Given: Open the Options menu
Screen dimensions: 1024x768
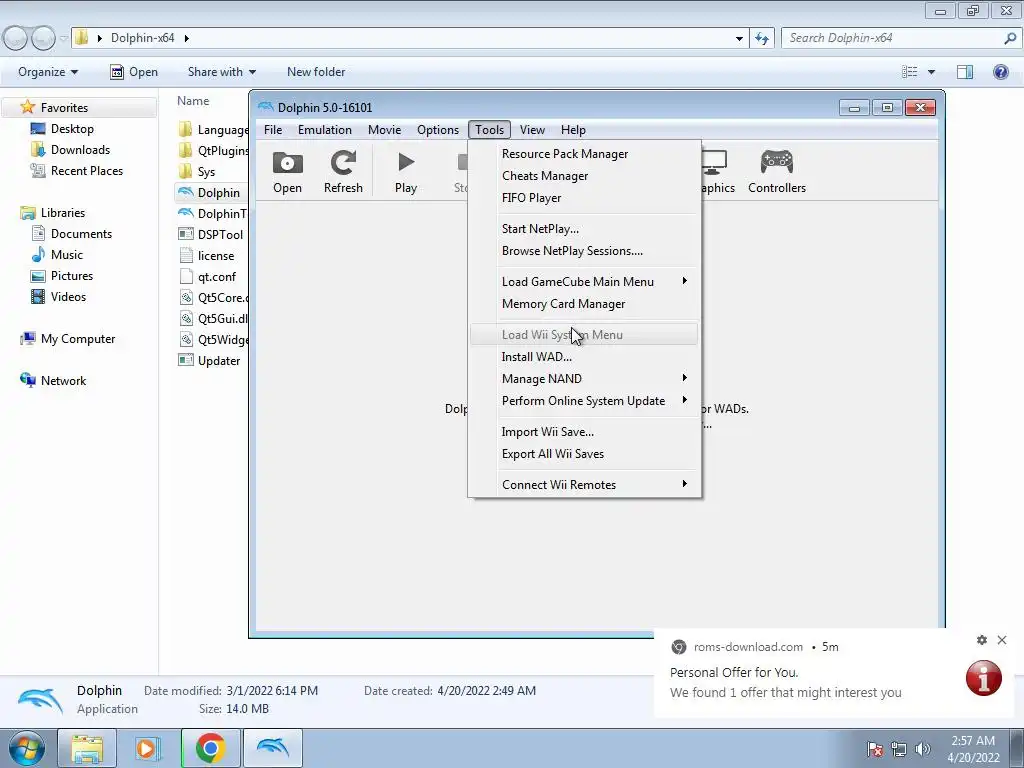Looking at the screenshot, I should 438,130.
